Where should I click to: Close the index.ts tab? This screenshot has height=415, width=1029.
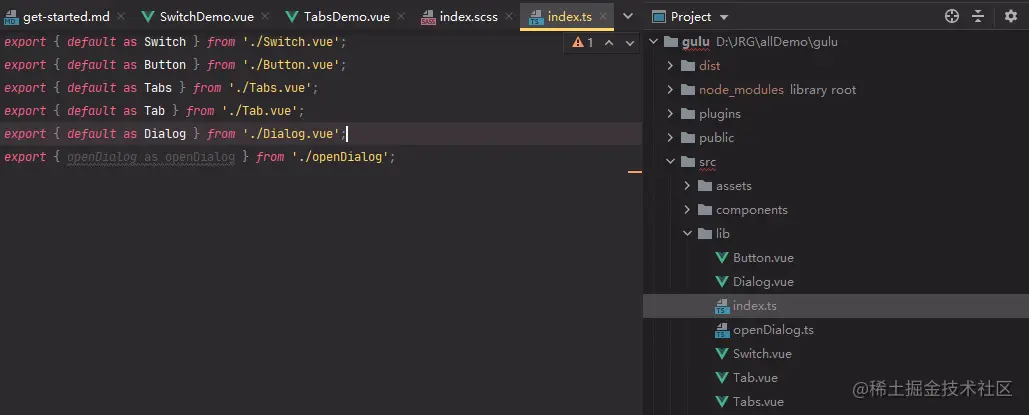tap(604, 16)
